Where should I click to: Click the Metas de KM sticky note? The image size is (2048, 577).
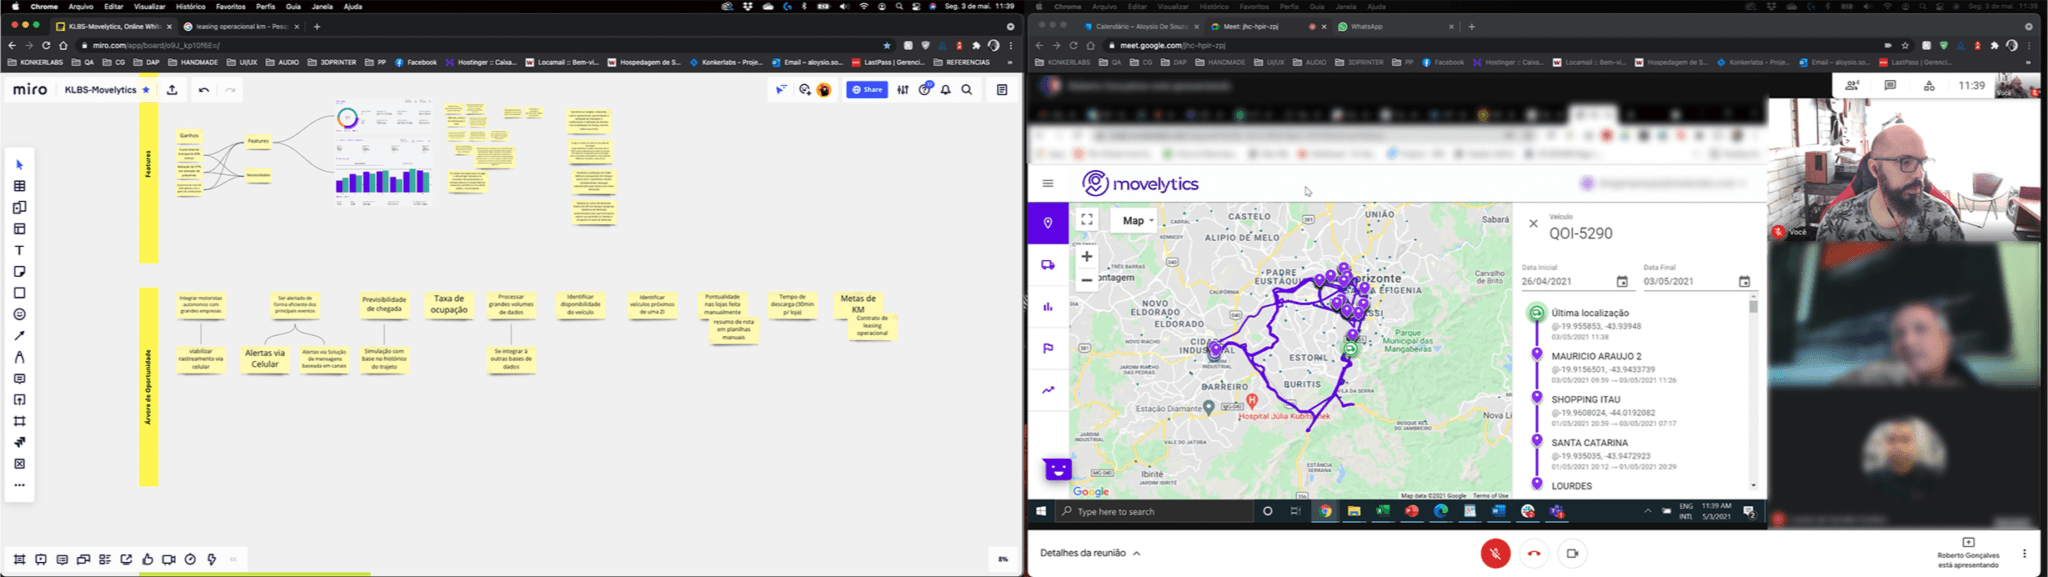pos(857,304)
